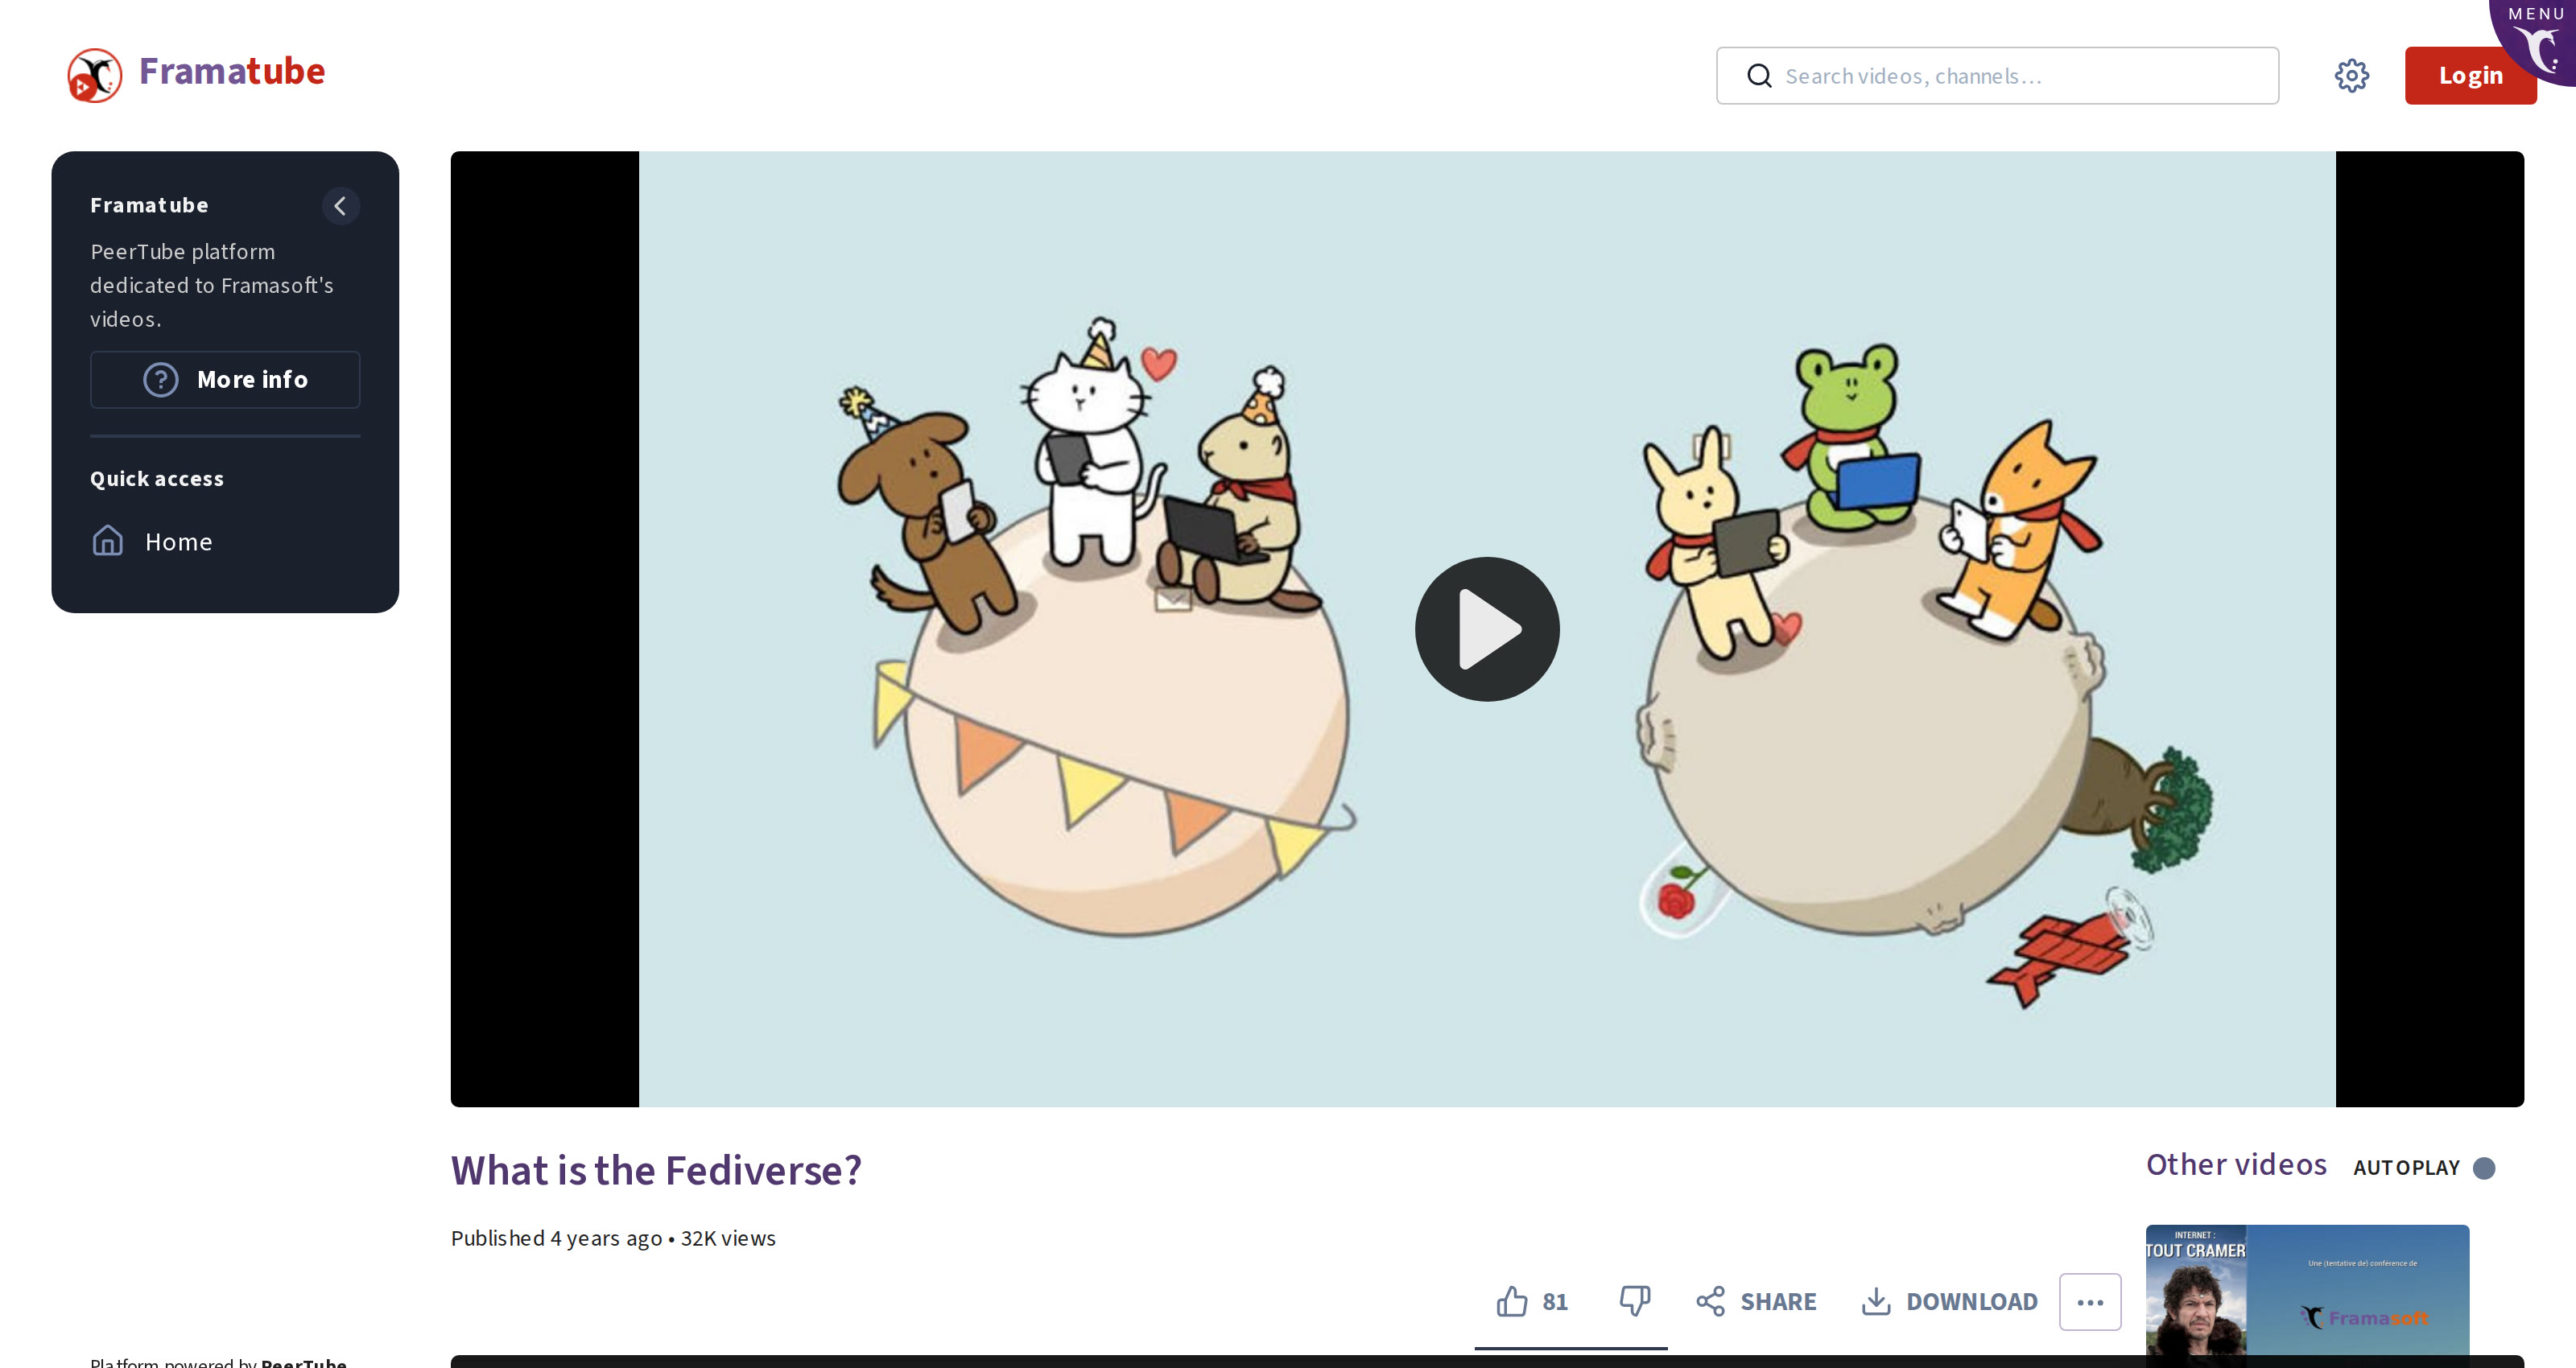Open settings via the gear icon
Viewport: 2576px width, 1368px height.
[x=2352, y=76]
